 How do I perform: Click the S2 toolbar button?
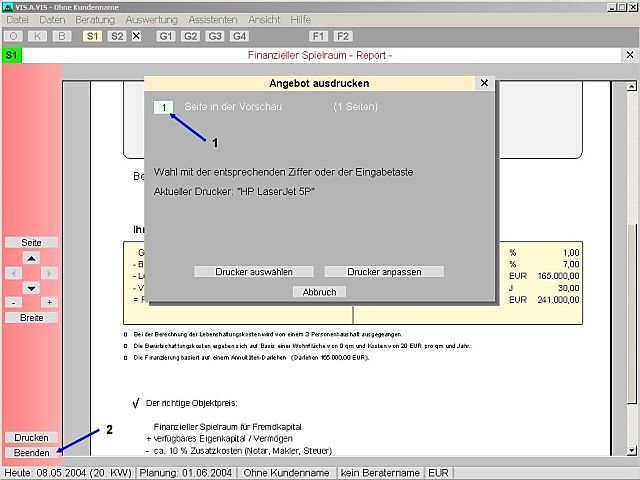click(x=117, y=35)
